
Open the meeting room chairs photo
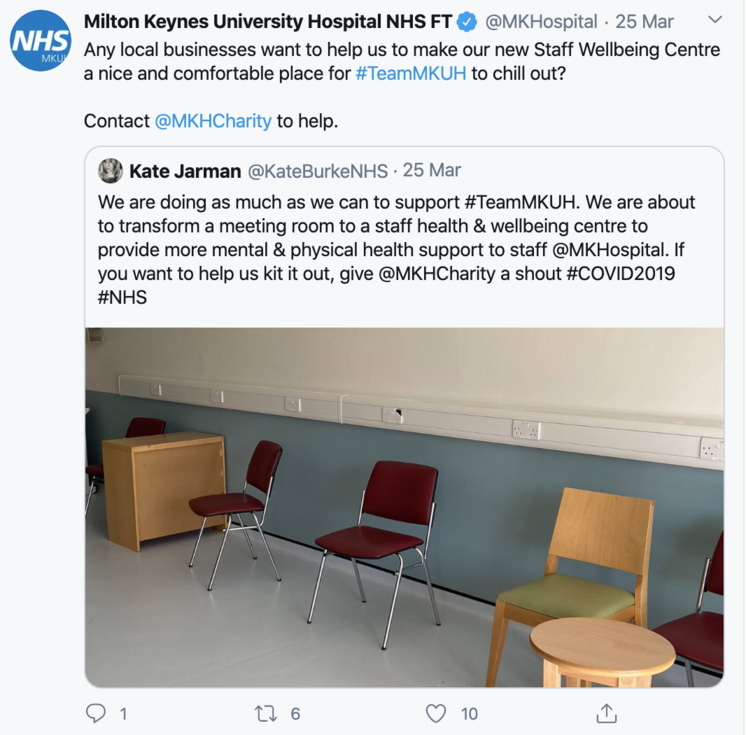pos(404,507)
